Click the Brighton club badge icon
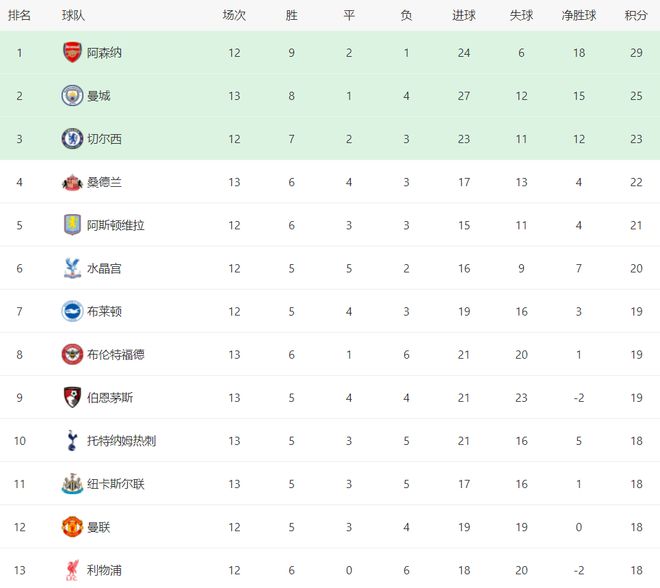 pos(72,311)
